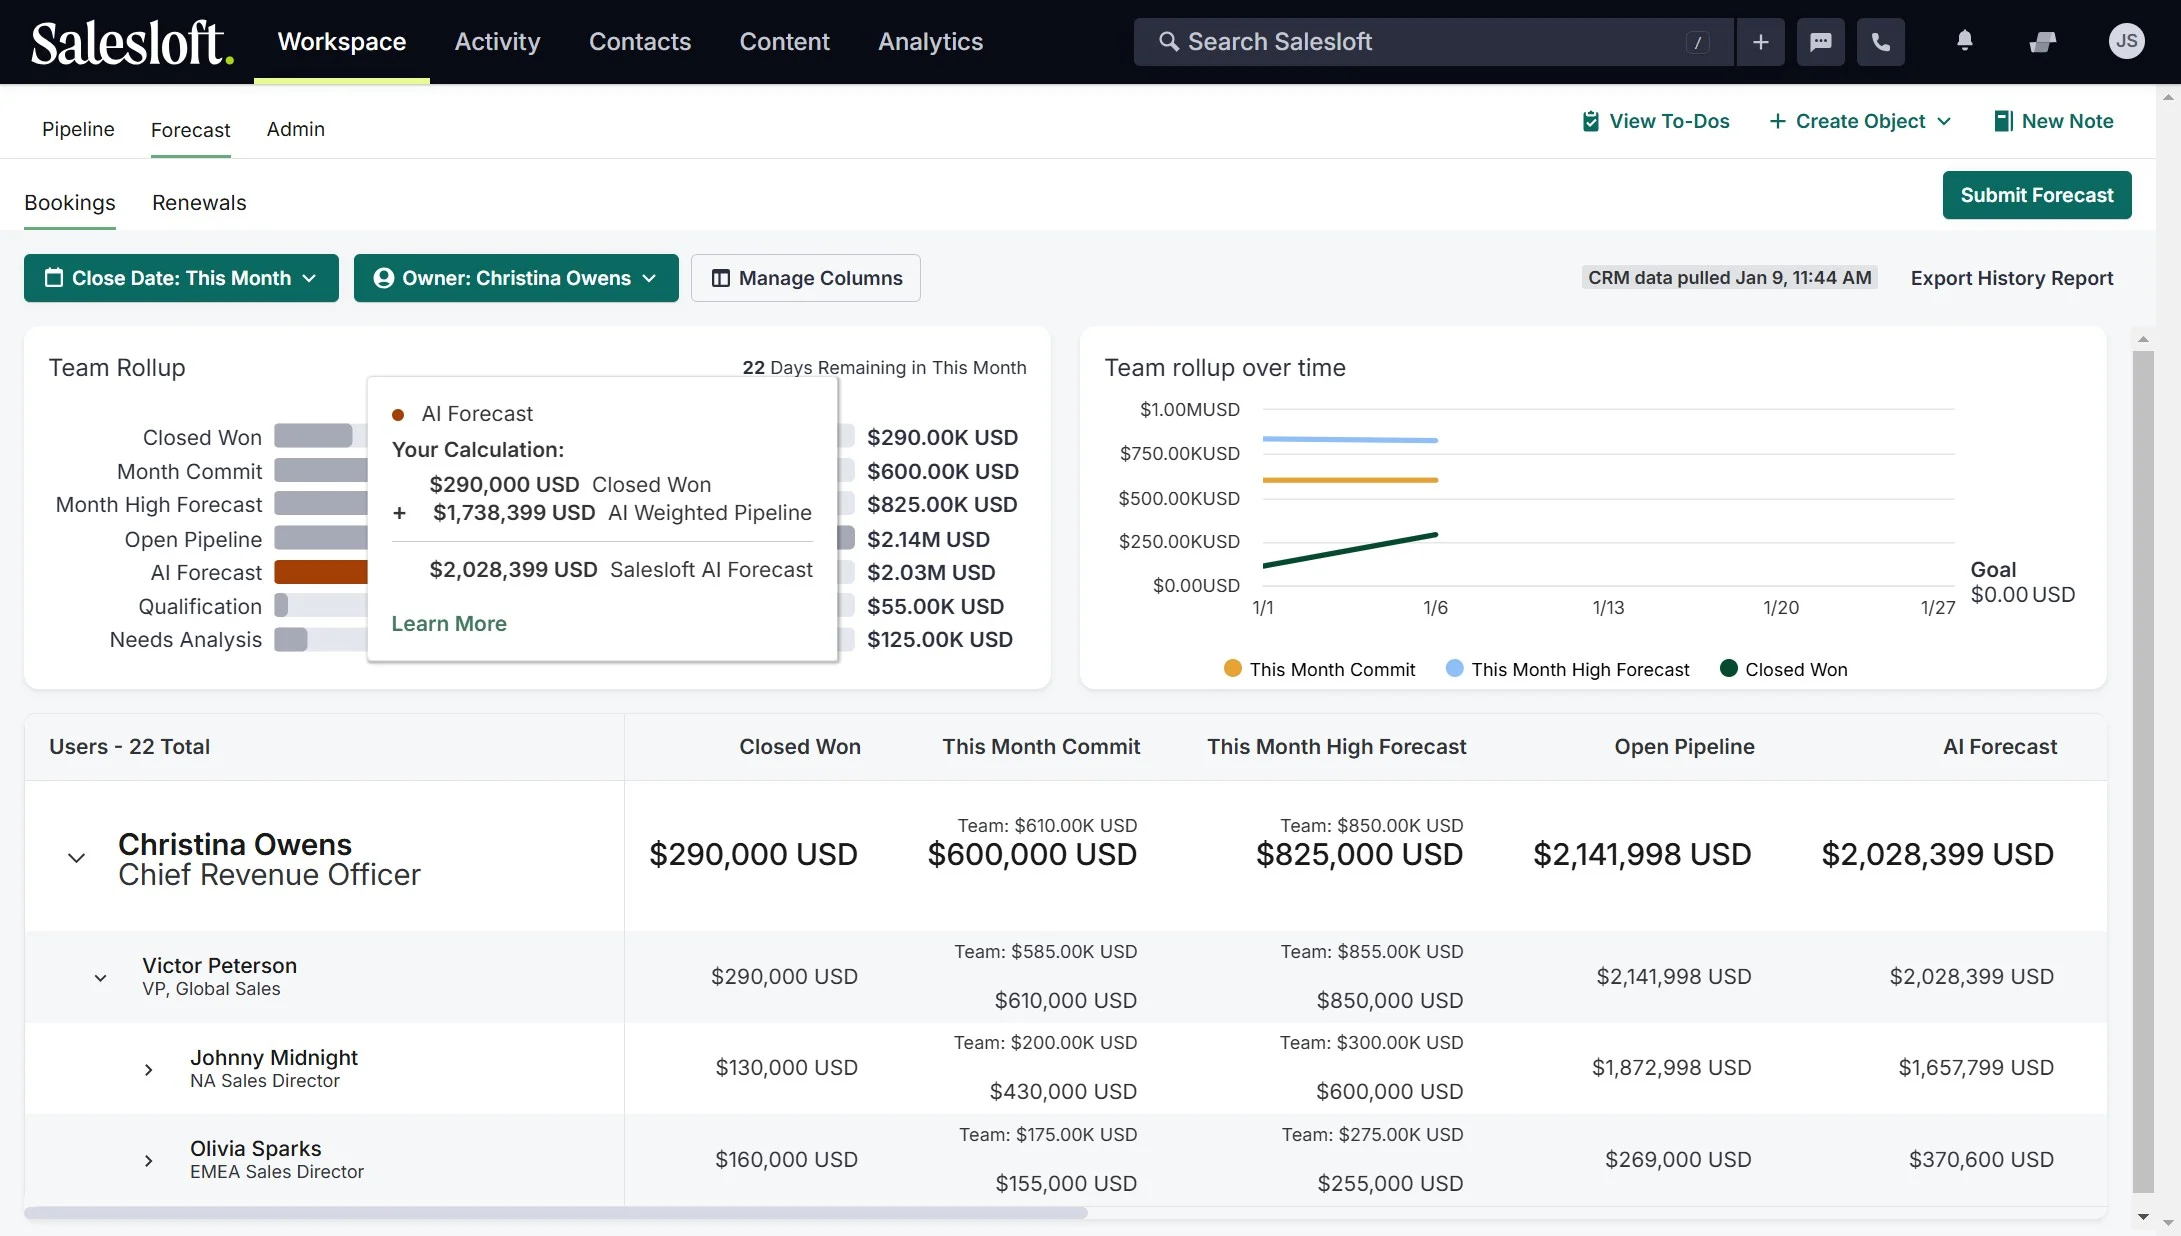The height and width of the screenshot is (1236, 2181).
Task: Click Learn More in AI Forecast tooltip
Action: coord(449,624)
